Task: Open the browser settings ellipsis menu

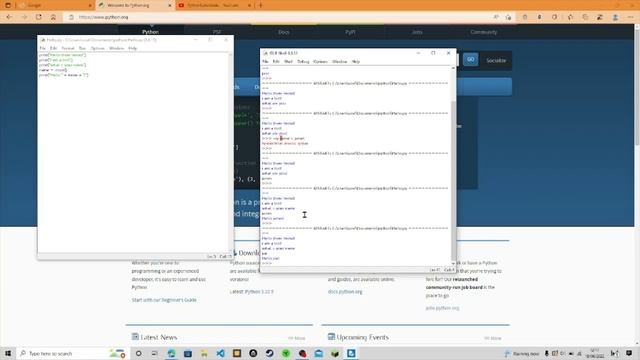Action: (631, 17)
